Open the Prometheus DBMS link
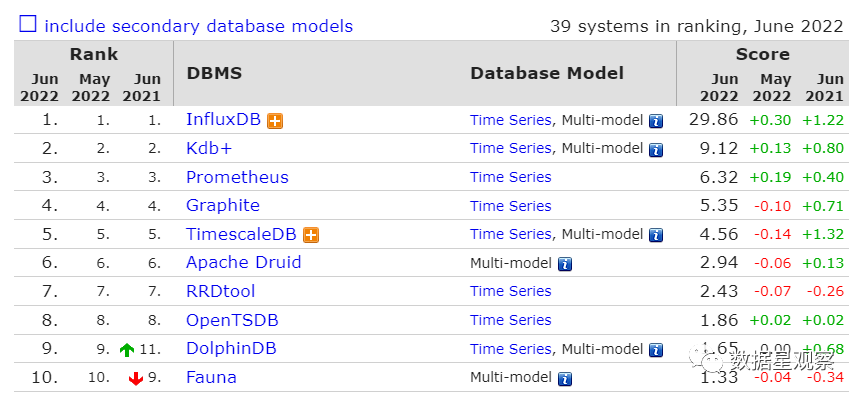Viewport: 862px width, 398px height. click(237, 177)
